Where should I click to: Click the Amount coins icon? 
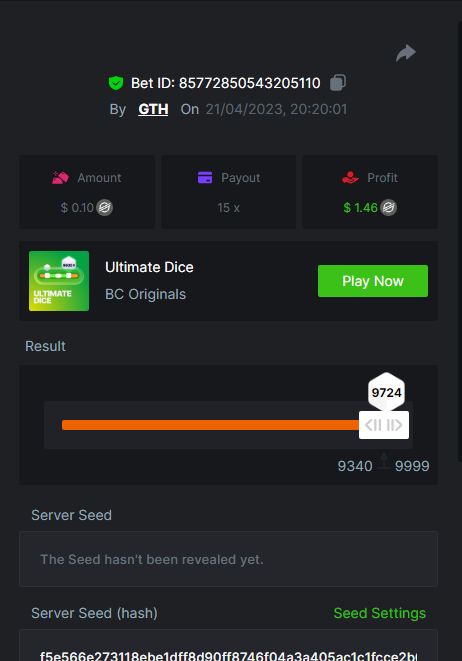tap(60, 177)
